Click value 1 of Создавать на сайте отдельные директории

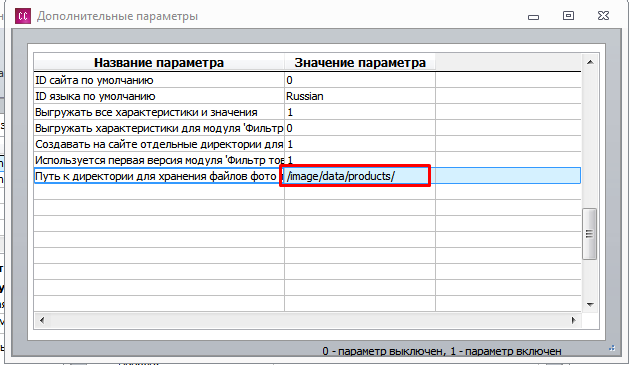coord(360,144)
